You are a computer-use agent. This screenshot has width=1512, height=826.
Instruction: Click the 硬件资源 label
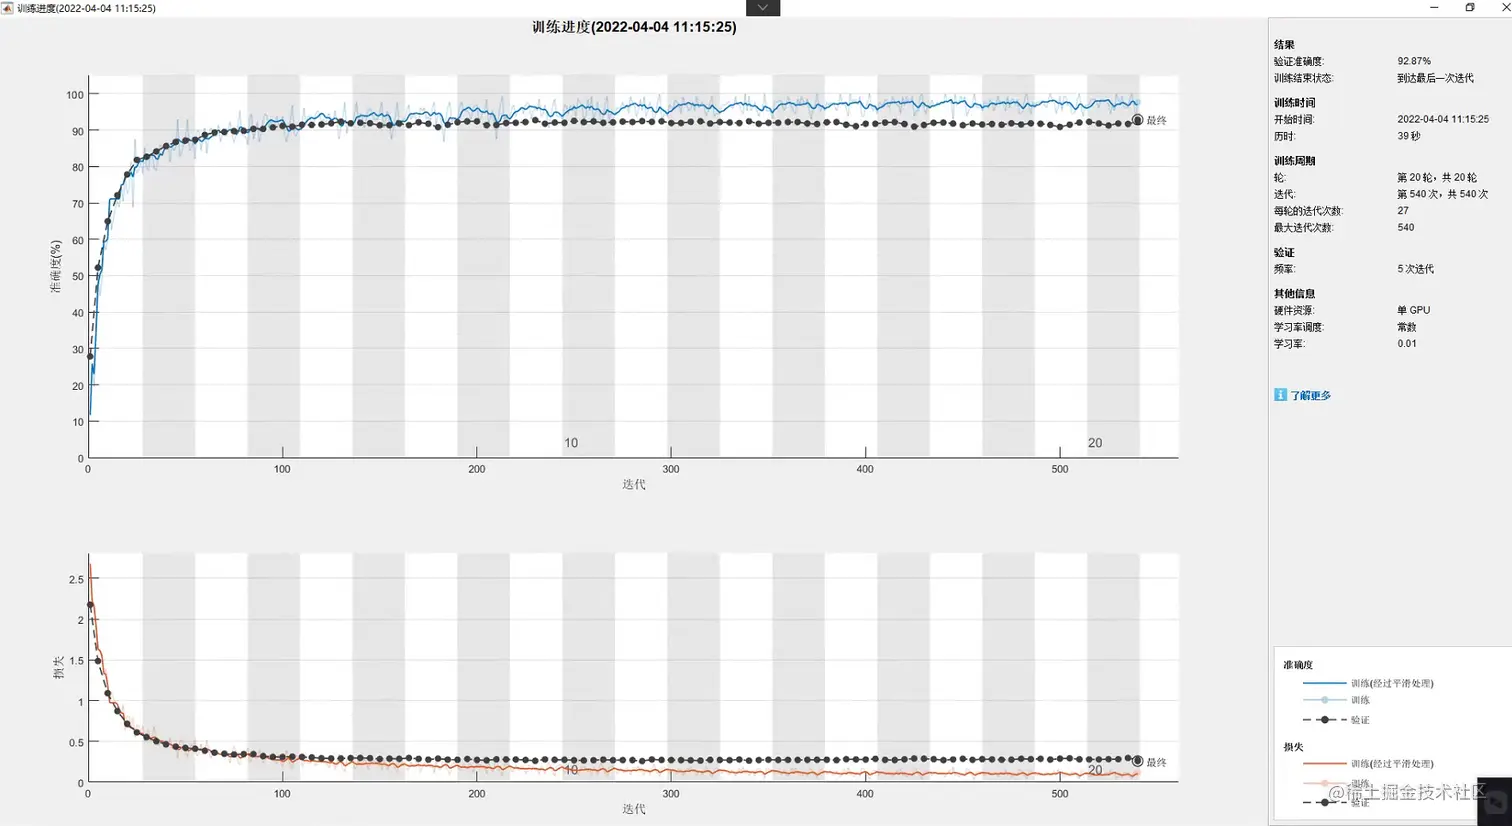coord(1294,311)
